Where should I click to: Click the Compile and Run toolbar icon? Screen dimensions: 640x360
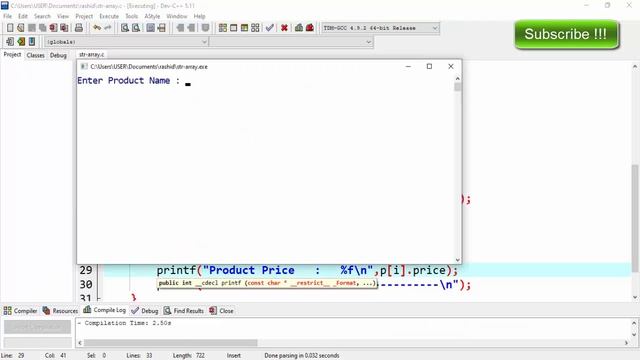click(x=244, y=28)
